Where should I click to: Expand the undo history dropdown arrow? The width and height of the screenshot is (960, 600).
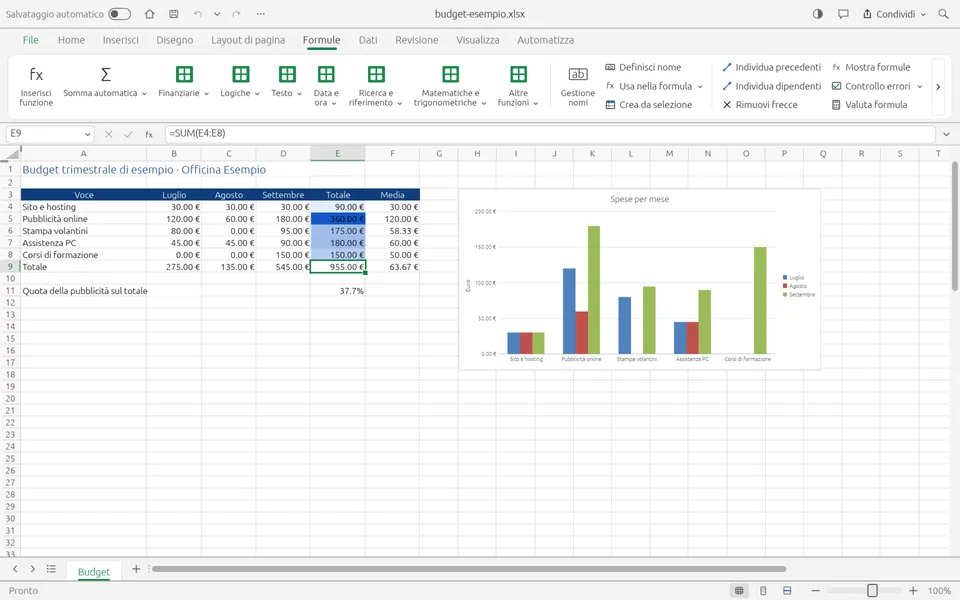tap(217, 13)
